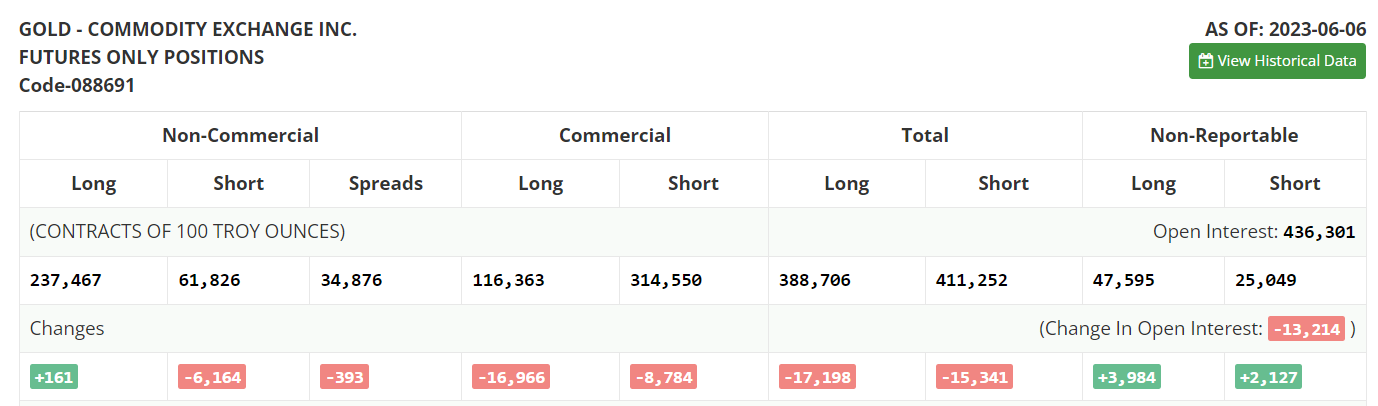Image resolution: width=1378 pixels, height=406 pixels.
Task: Select the -15,341 total short change badge
Action: click(974, 377)
